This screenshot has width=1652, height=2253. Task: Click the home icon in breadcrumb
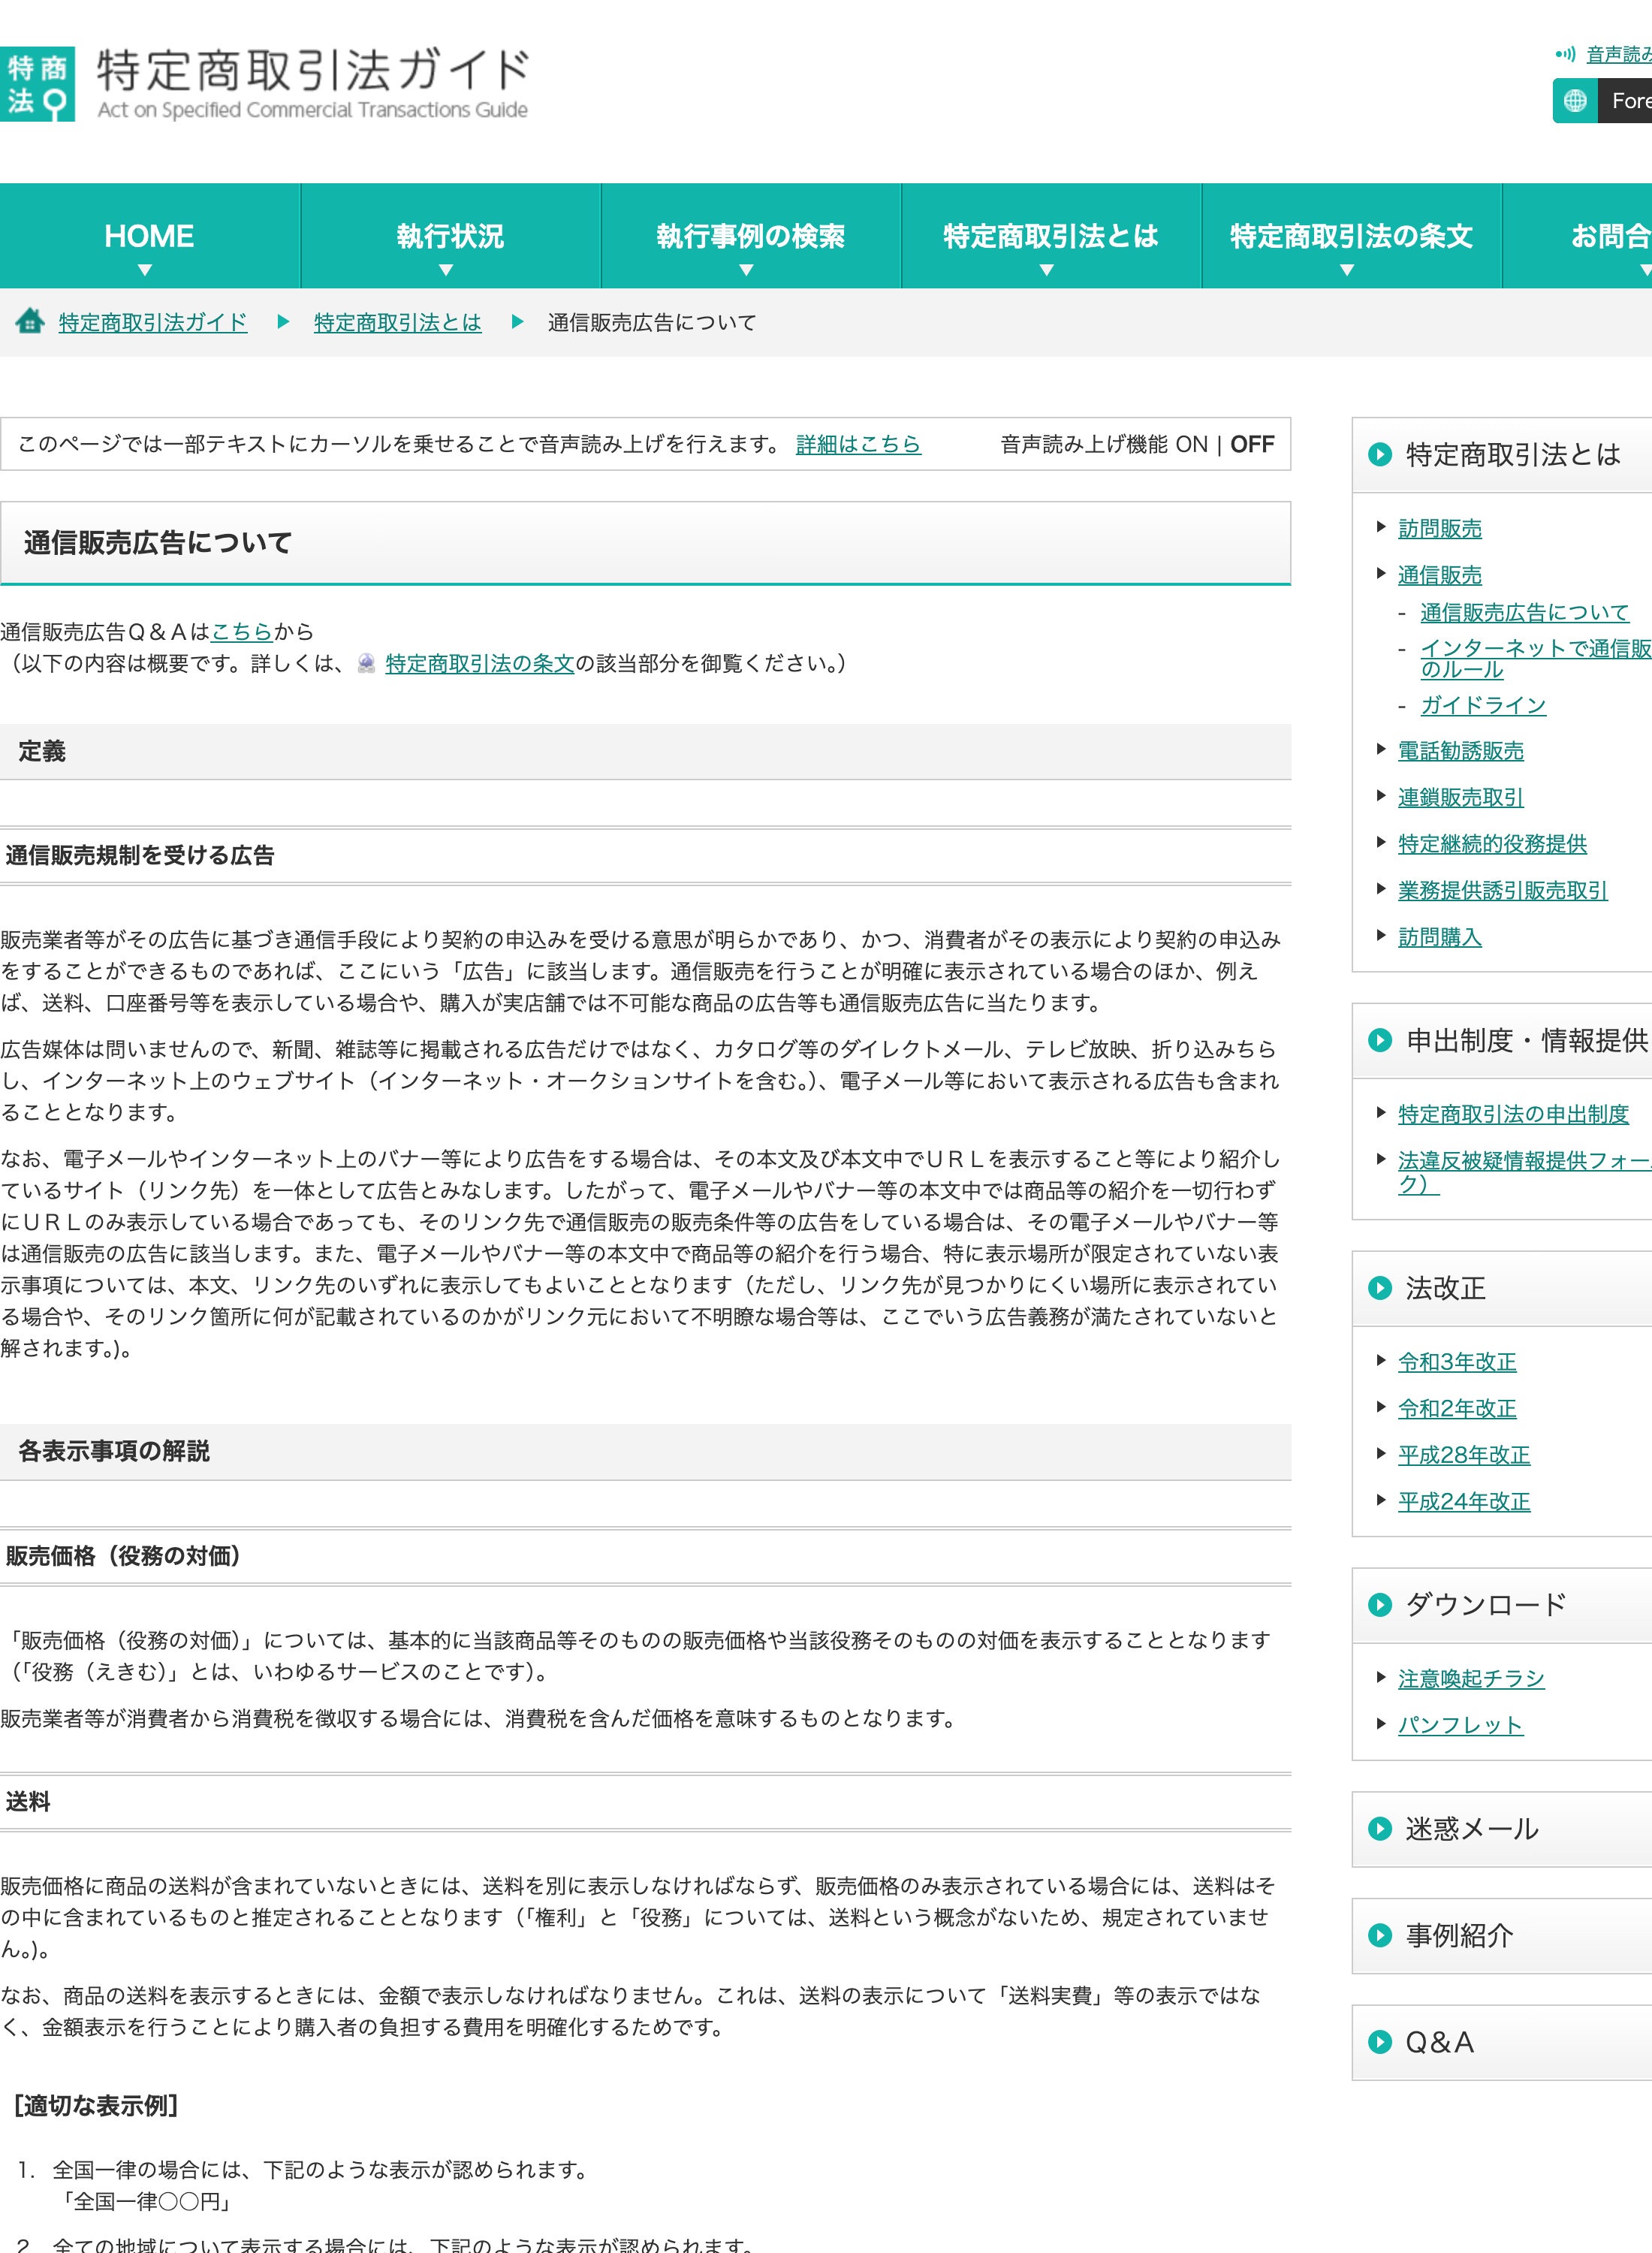pos(30,321)
